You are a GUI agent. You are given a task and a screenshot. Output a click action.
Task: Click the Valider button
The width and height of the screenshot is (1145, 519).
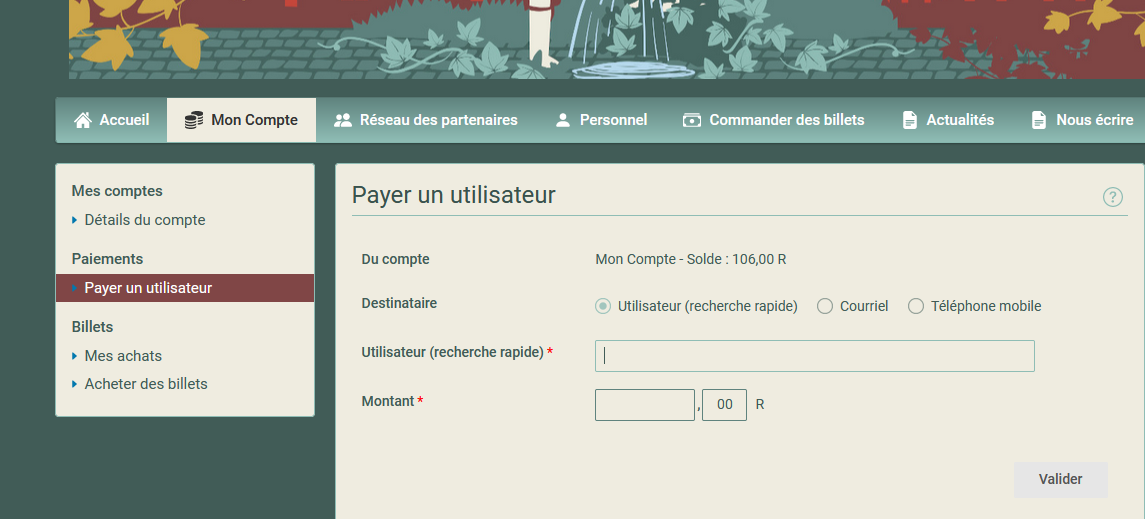pyautogui.click(x=1060, y=480)
